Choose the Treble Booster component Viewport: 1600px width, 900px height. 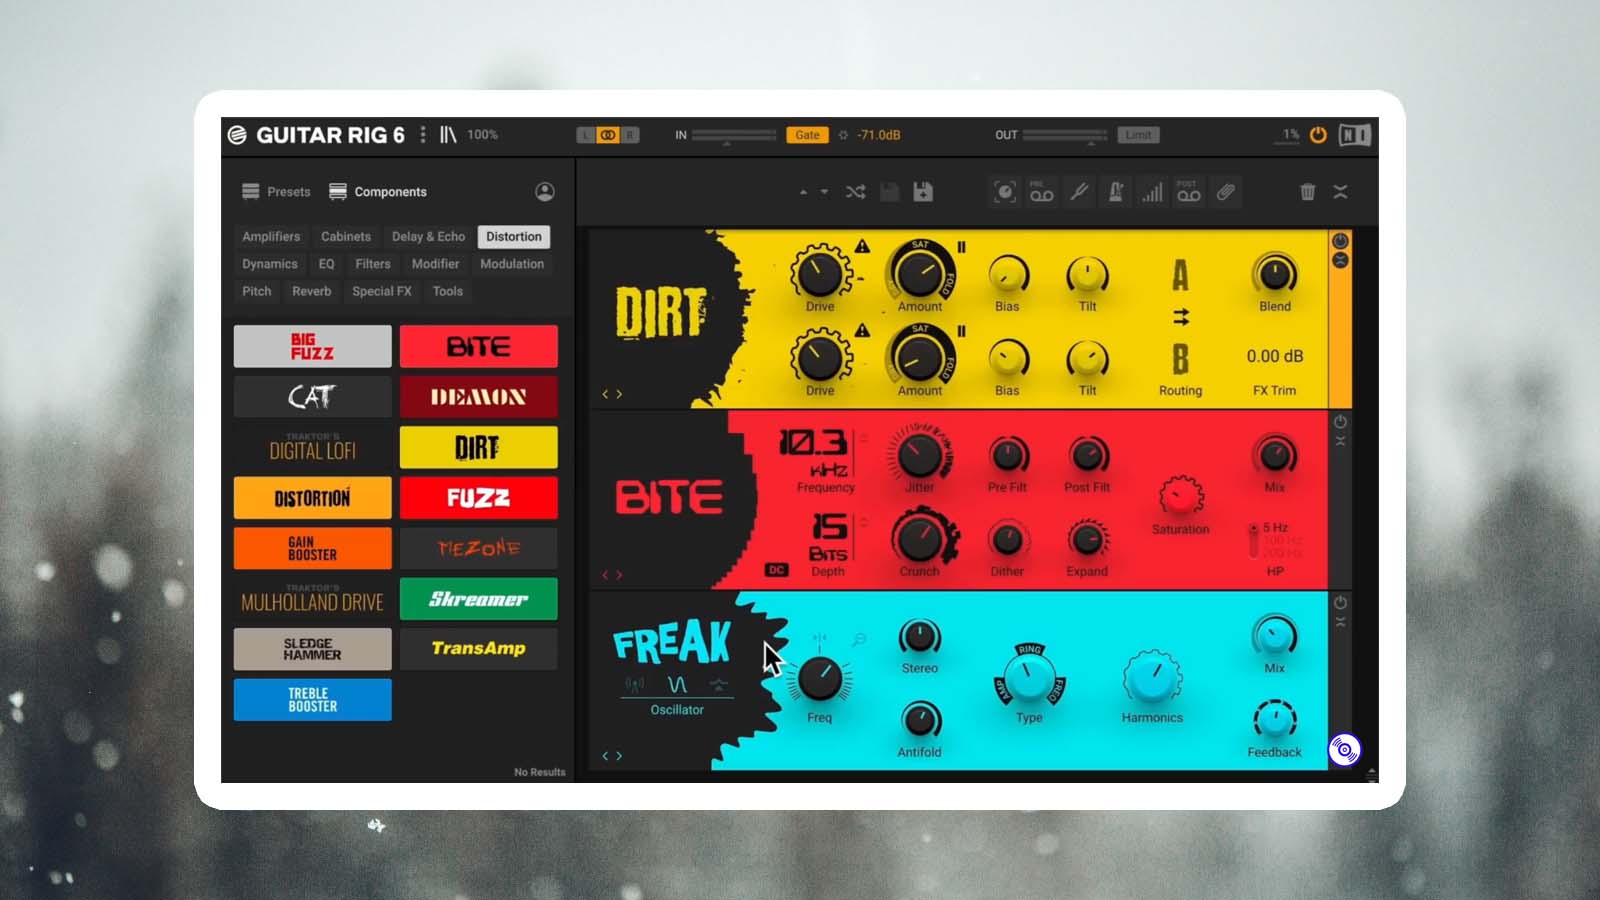click(313, 700)
